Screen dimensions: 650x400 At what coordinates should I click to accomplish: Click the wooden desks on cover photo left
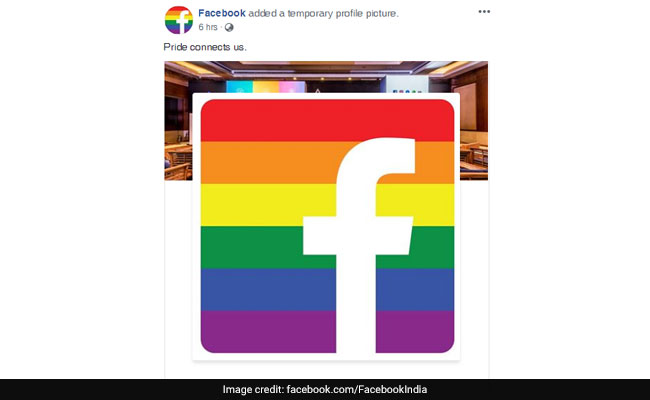(x=178, y=161)
